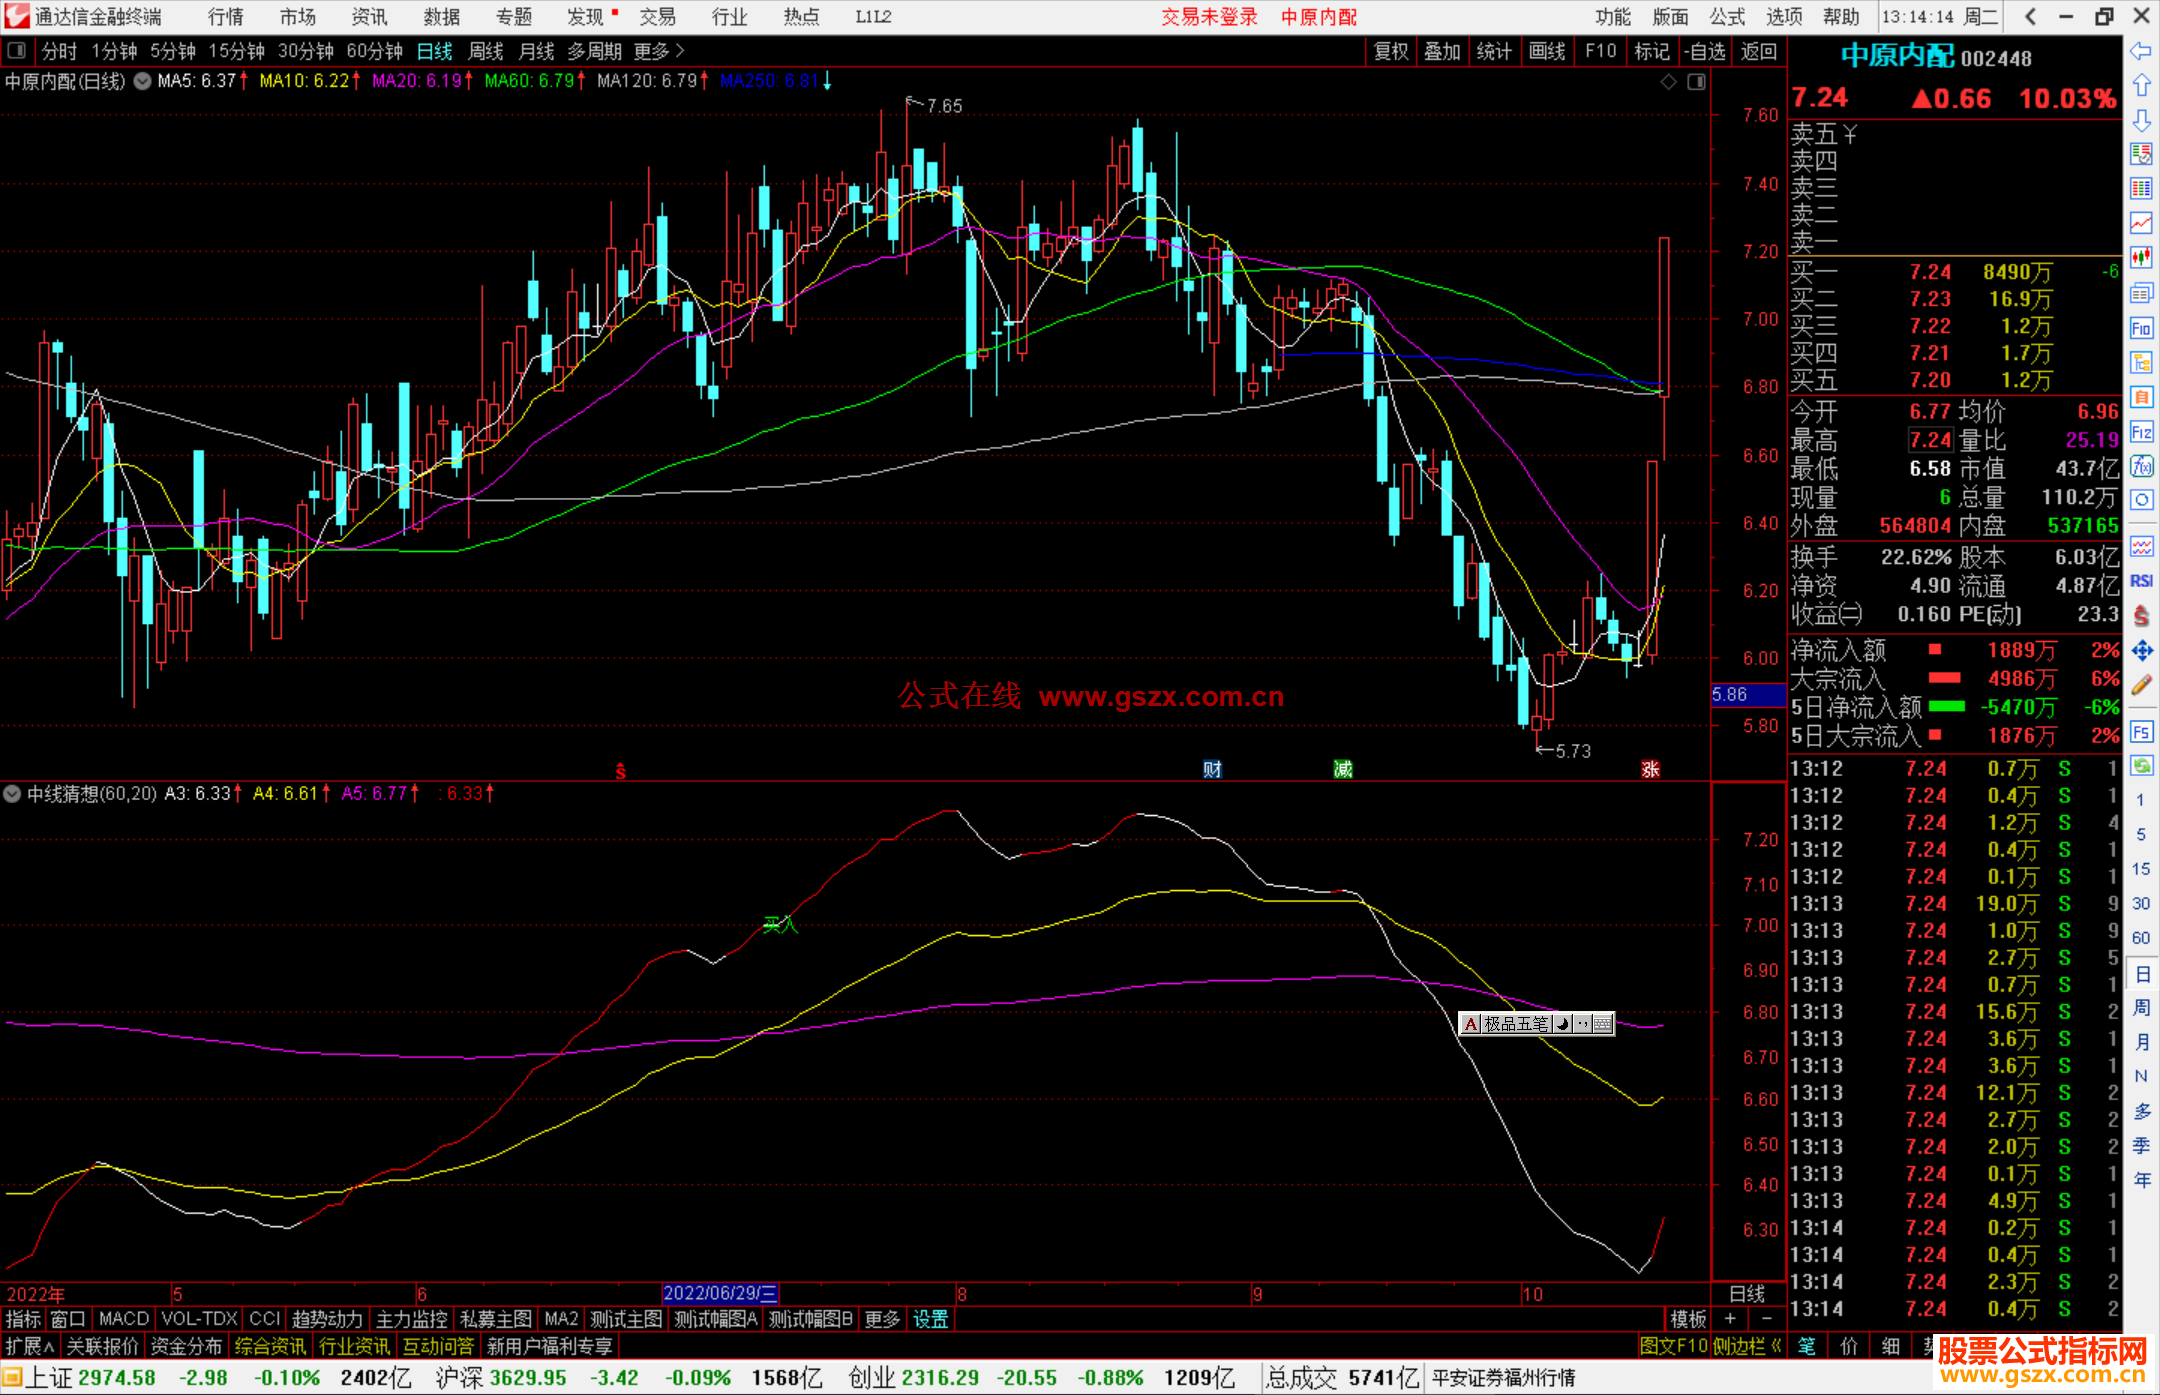
Task: Expand the 扩展 panel at bottom left
Action: (x=29, y=1346)
